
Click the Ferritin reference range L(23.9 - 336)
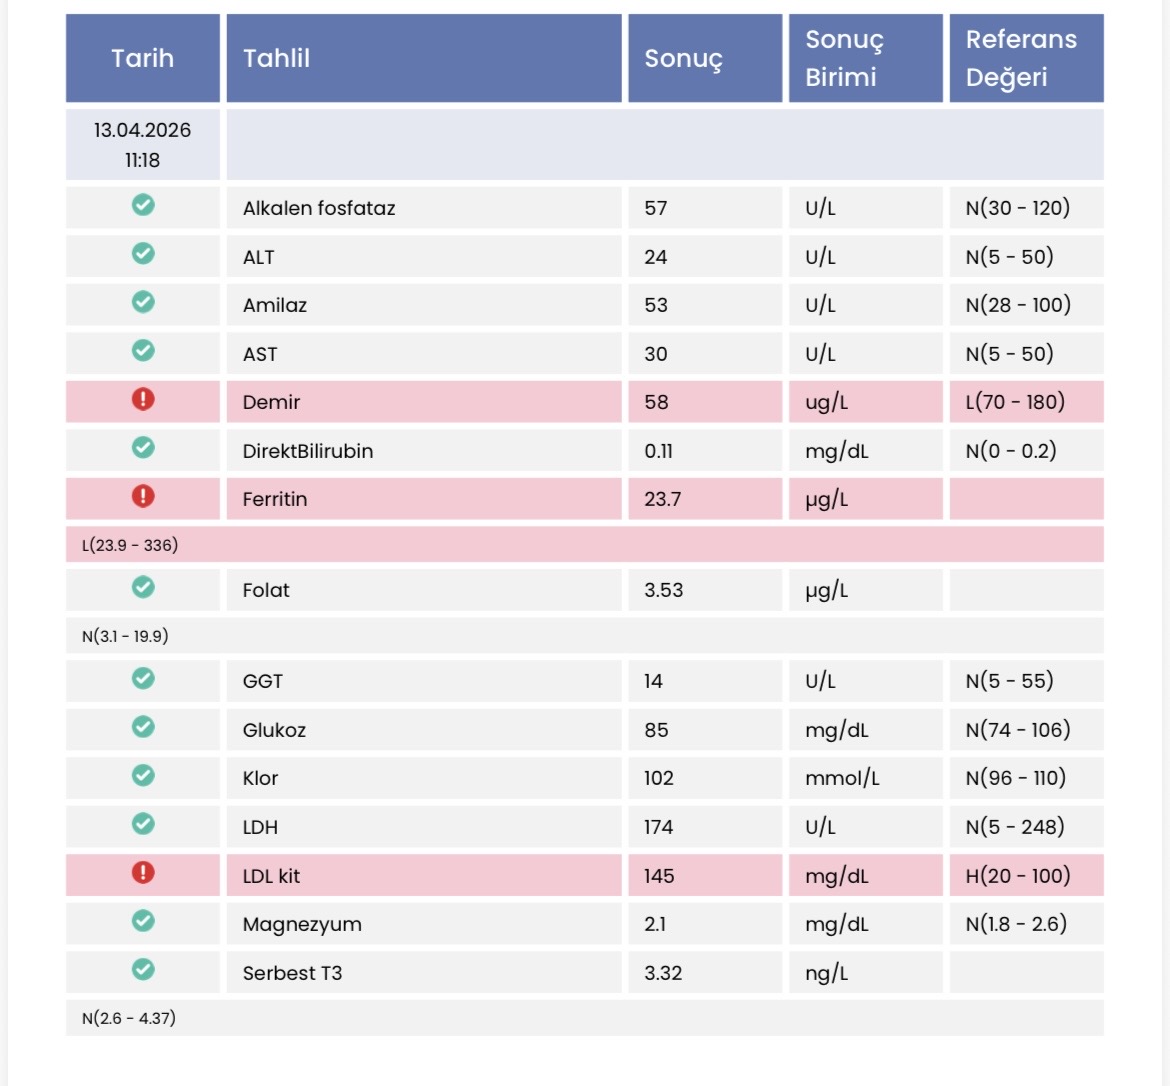coord(130,545)
